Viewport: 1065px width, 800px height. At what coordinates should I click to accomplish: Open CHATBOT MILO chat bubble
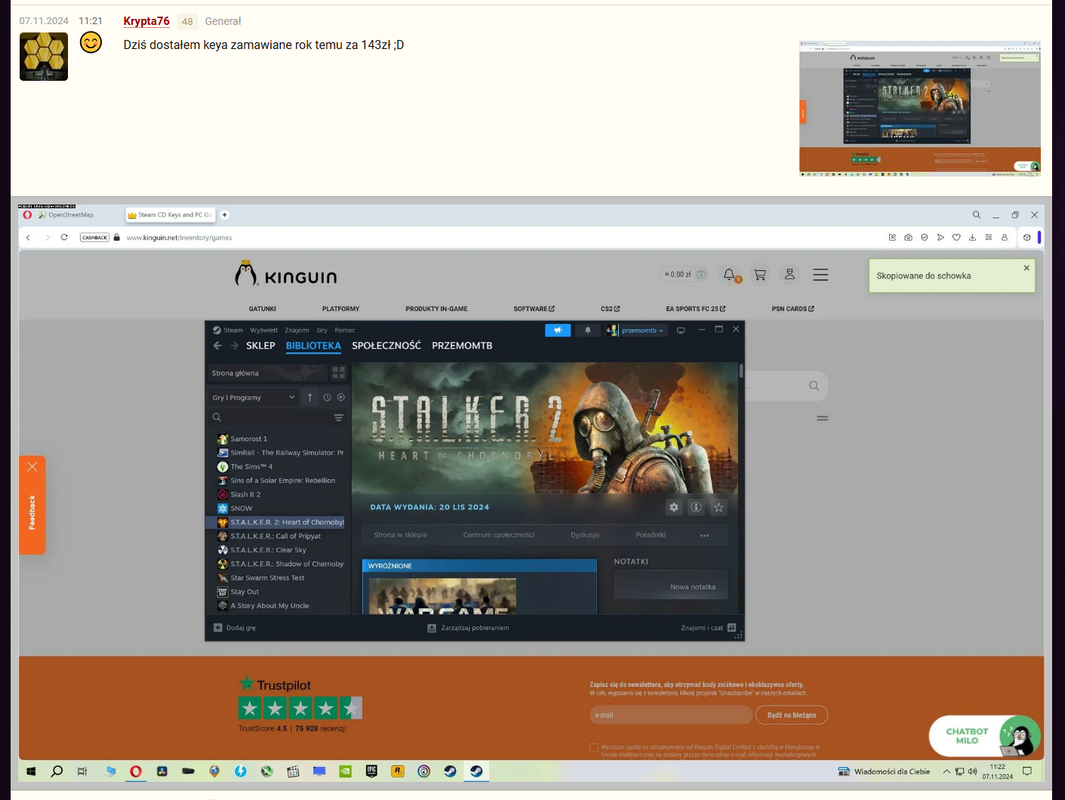tap(985, 736)
